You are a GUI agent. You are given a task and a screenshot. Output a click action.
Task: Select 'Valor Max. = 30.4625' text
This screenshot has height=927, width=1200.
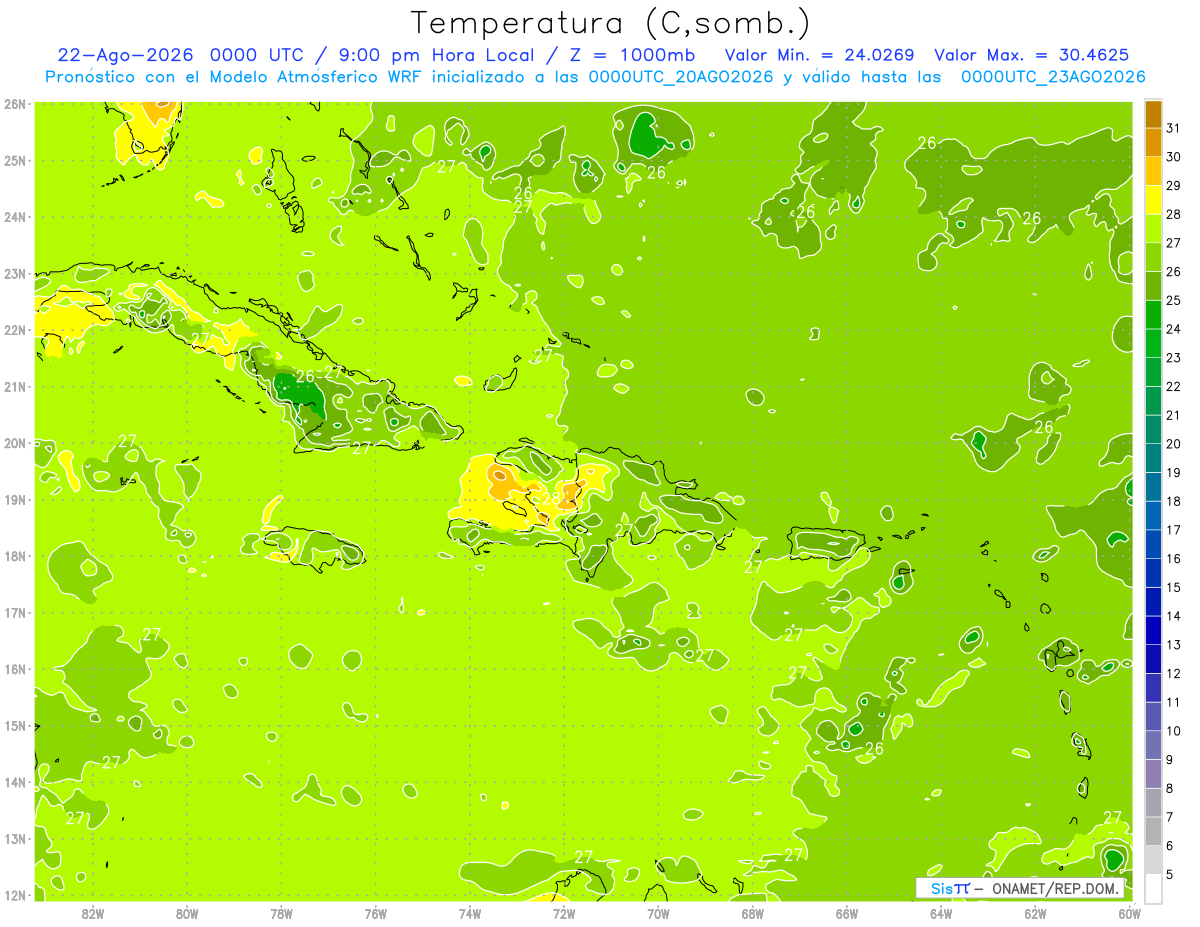tap(1032, 55)
